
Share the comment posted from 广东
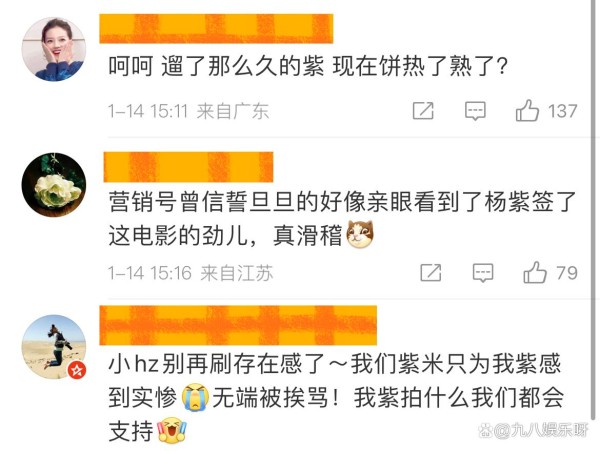point(423,111)
